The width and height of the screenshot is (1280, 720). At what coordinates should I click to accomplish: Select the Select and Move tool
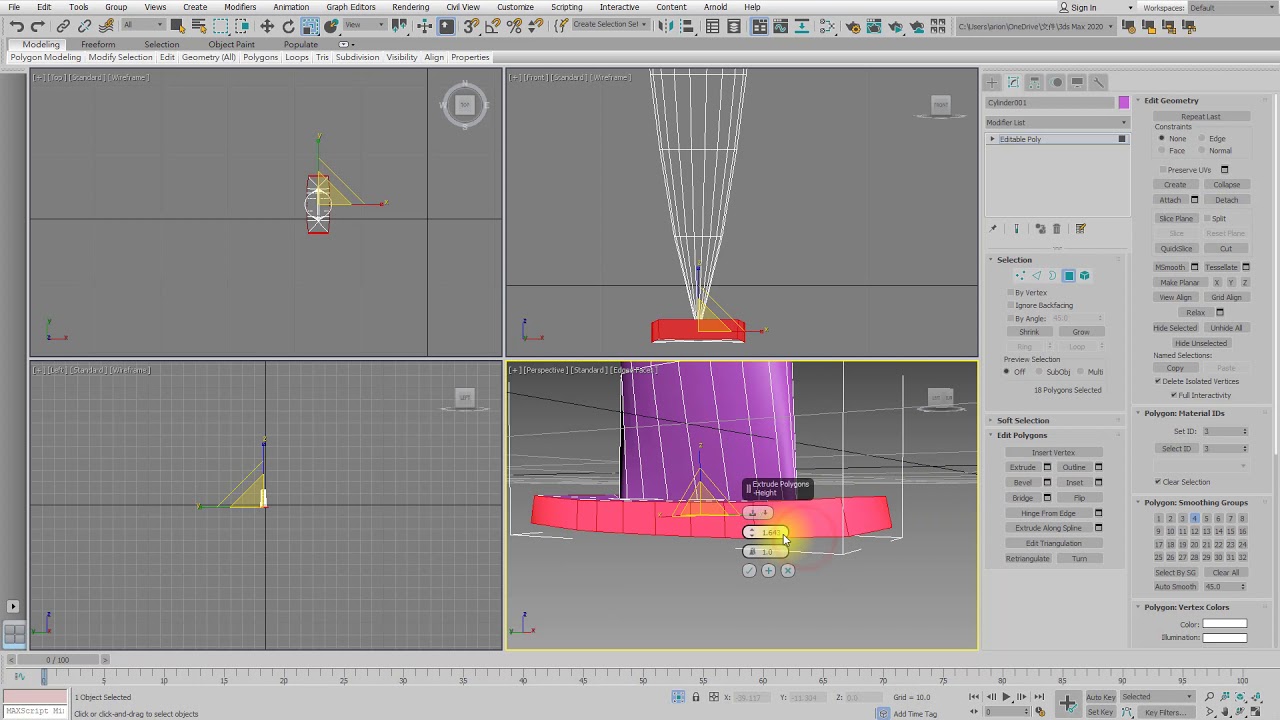click(267, 26)
